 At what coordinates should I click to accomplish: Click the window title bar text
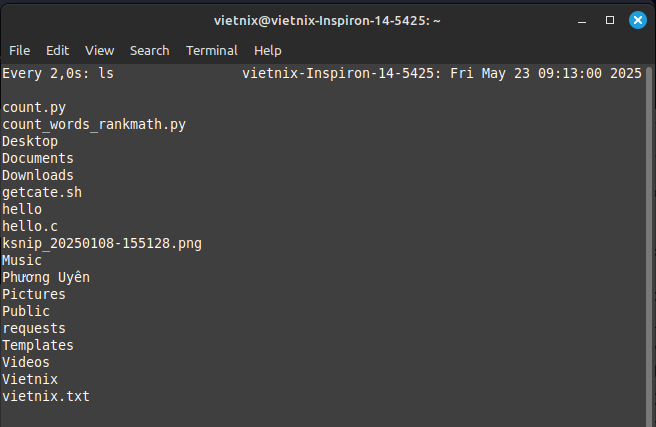pyautogui.click(x=327, y=20)
